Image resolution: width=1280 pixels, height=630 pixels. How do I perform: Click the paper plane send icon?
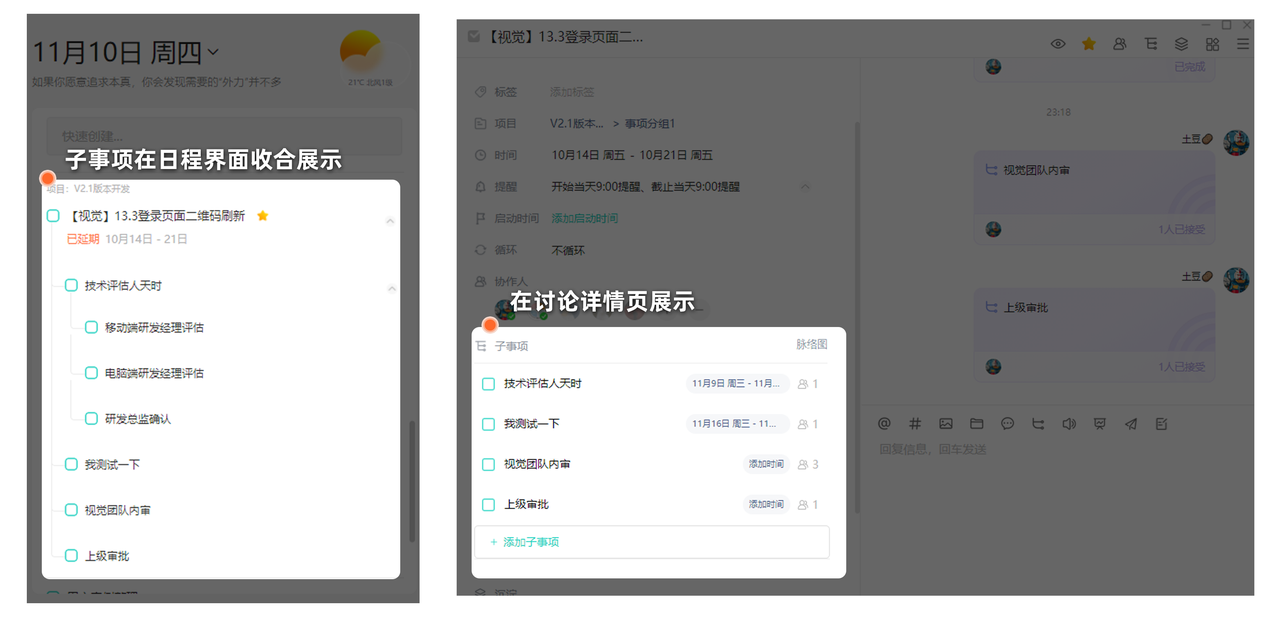tap(1131, 424)
